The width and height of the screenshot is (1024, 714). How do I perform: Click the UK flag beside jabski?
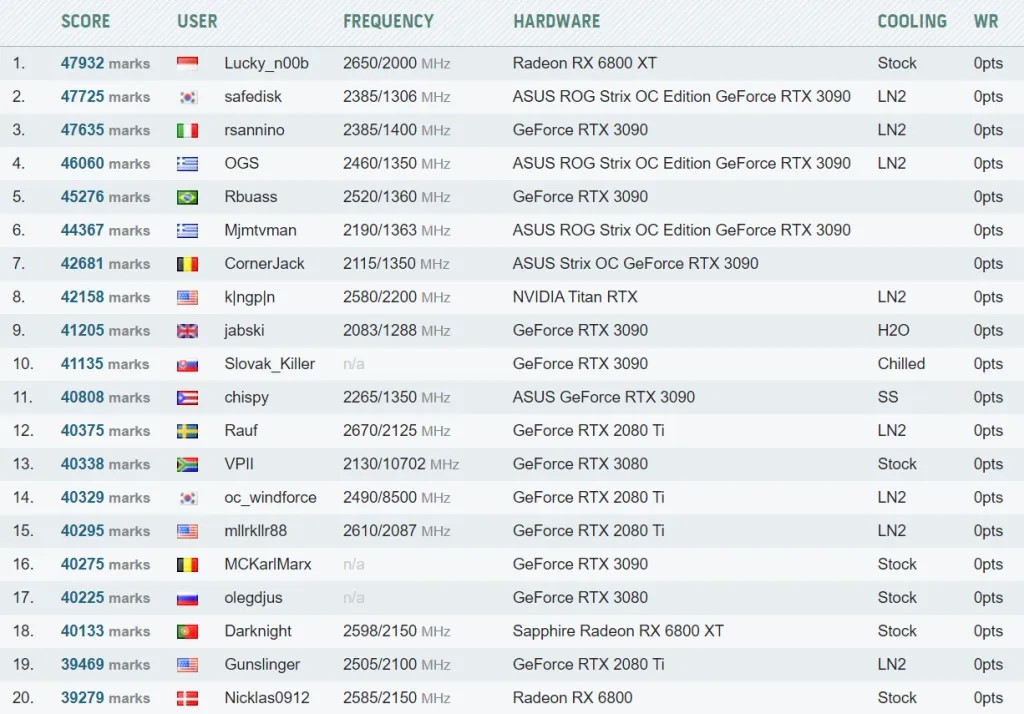click(187, 331)
